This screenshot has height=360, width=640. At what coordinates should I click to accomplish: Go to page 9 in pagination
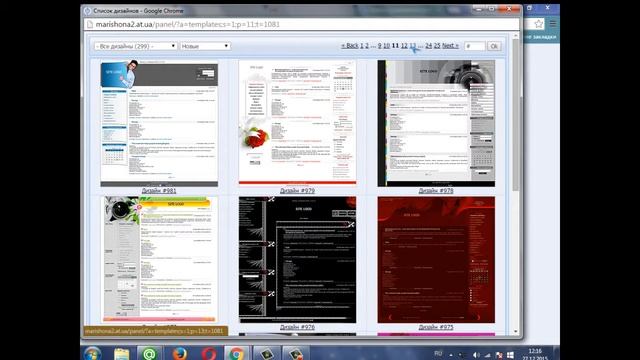click(x=380, y=46)
